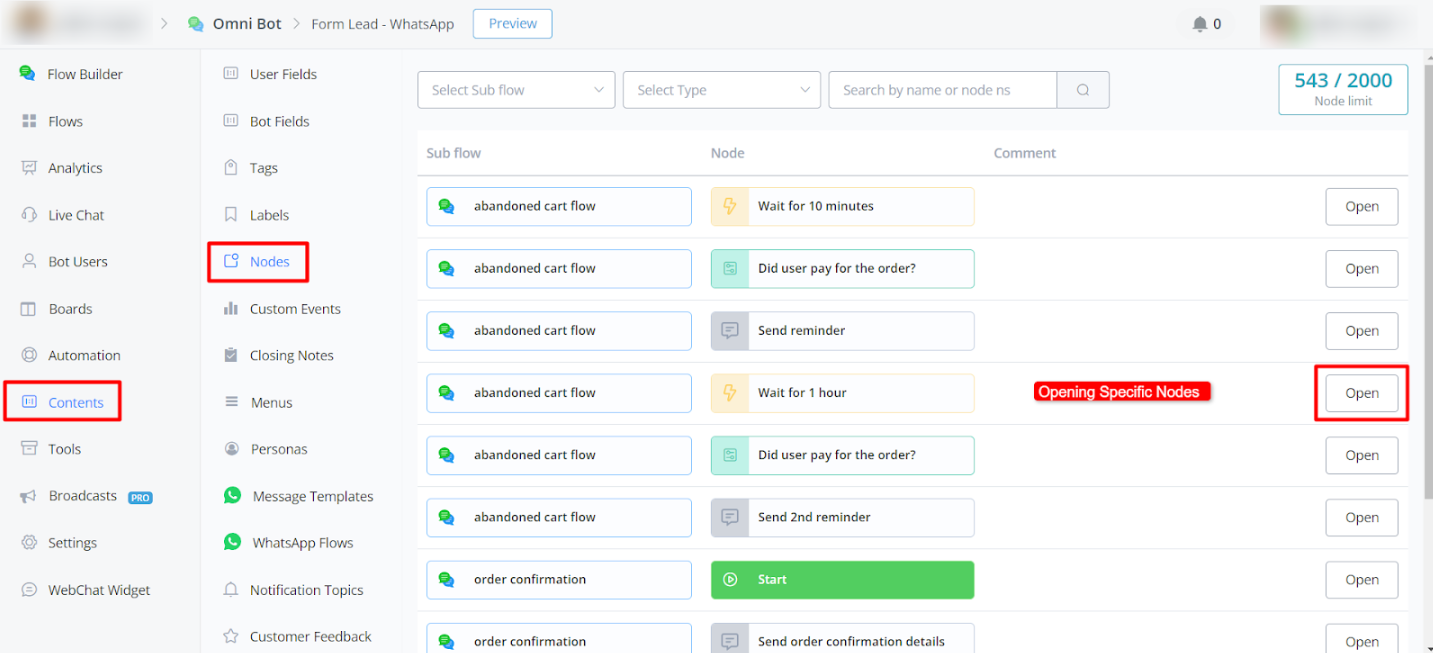
Task: Click the Live Chat headset icon
Action: coord(29,215)
